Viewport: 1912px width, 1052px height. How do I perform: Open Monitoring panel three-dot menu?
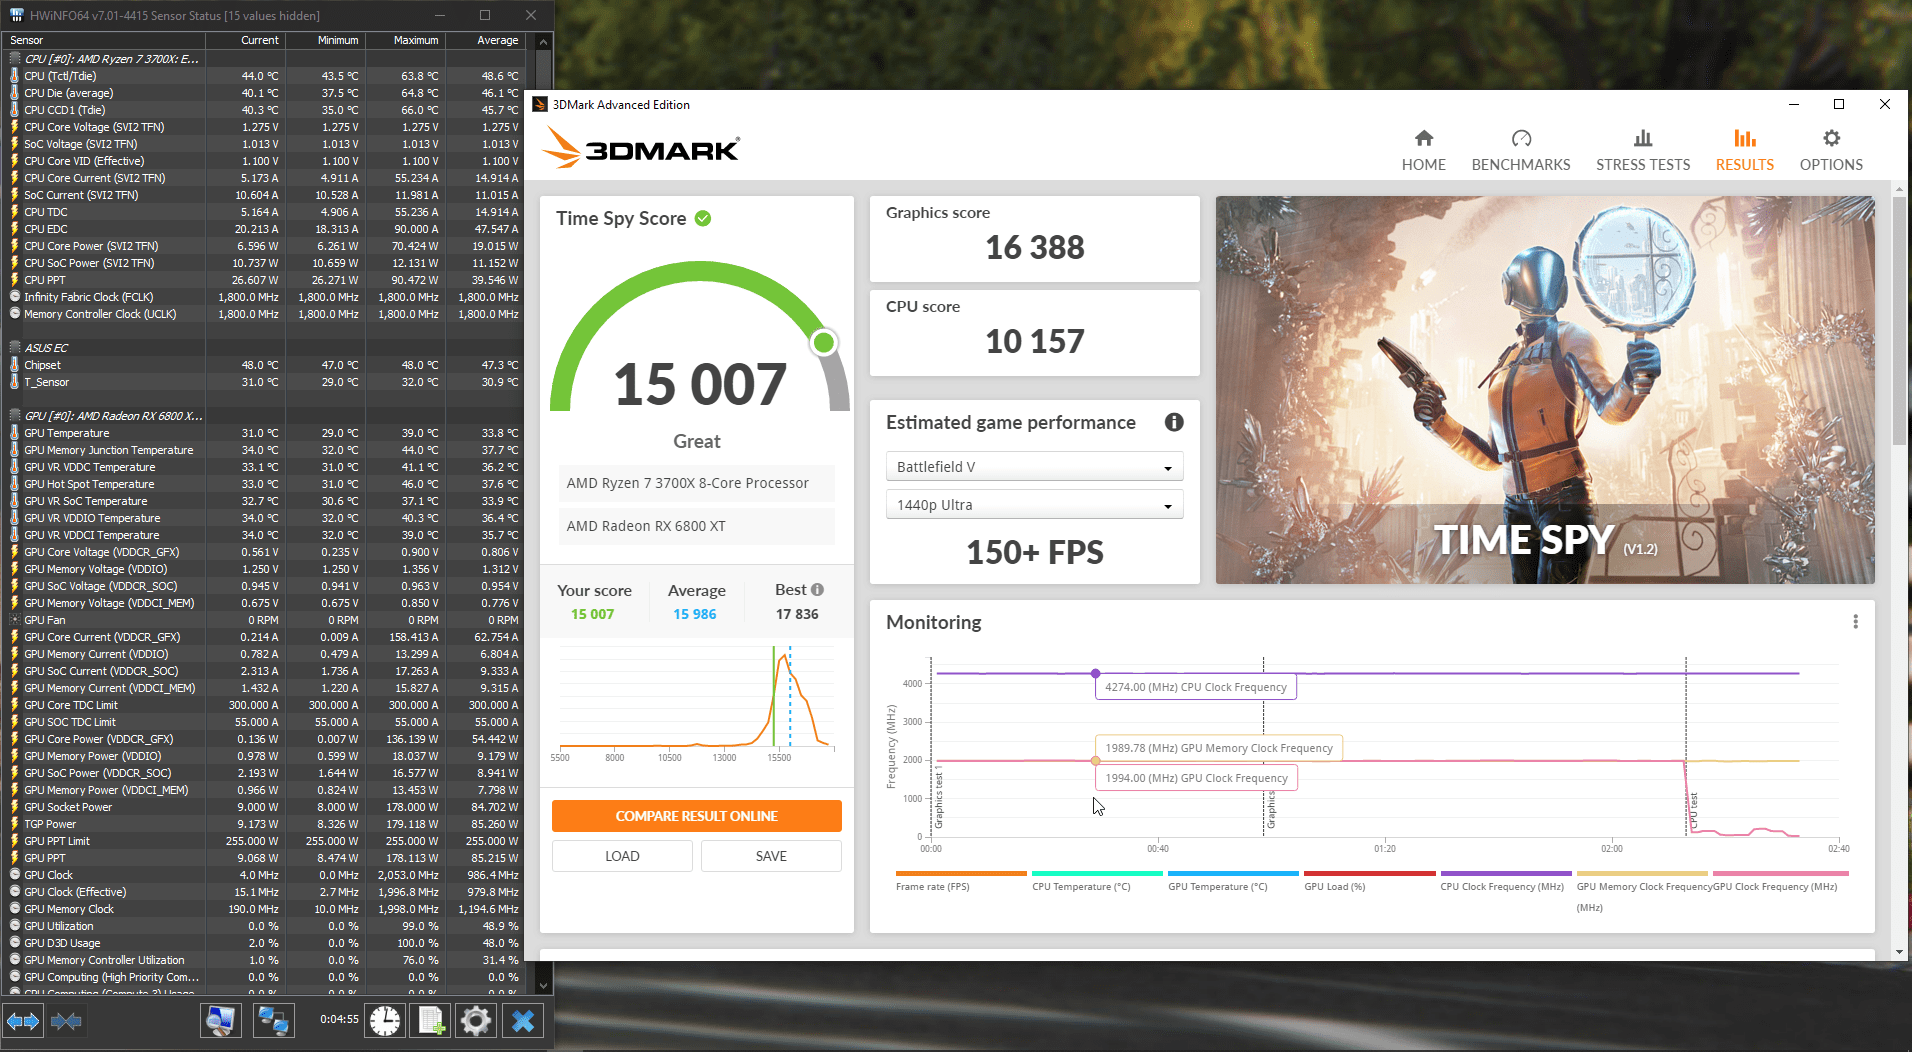pyautogui.click(x=1855, y=622)
